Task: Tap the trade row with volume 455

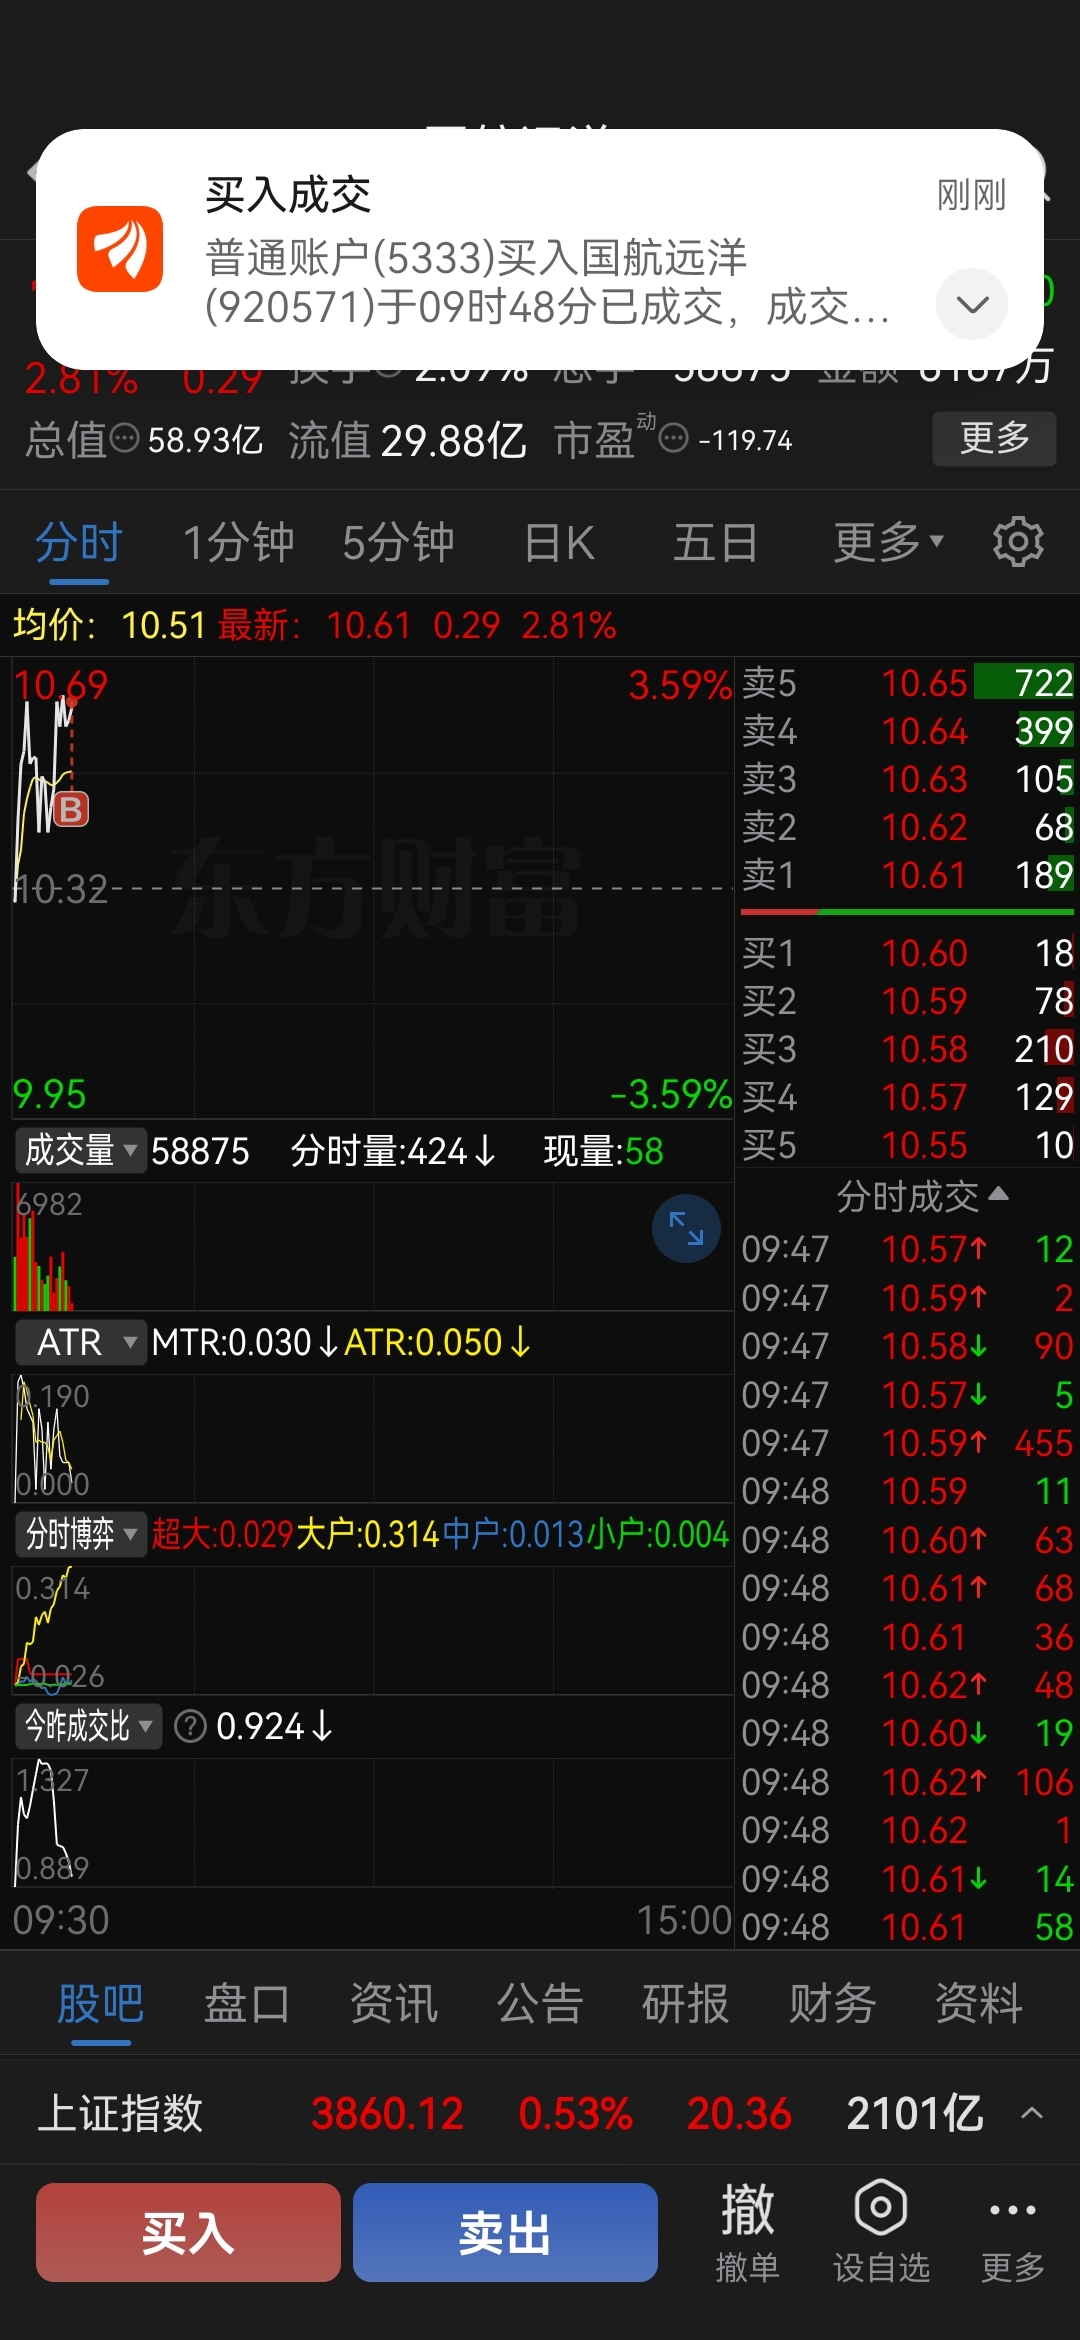Action: coord(908,1443)
